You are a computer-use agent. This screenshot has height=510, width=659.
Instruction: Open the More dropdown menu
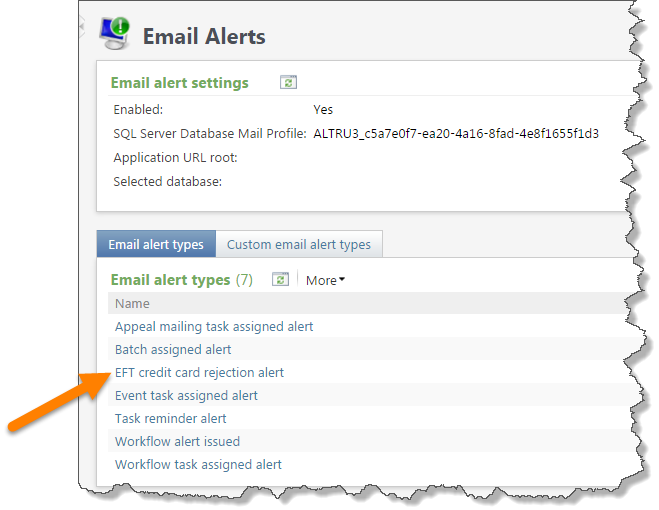(x=325, y=280)
